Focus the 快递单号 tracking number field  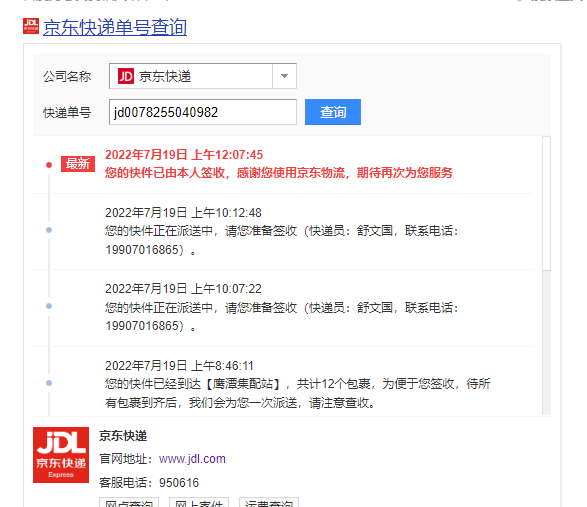coord(203,112)
